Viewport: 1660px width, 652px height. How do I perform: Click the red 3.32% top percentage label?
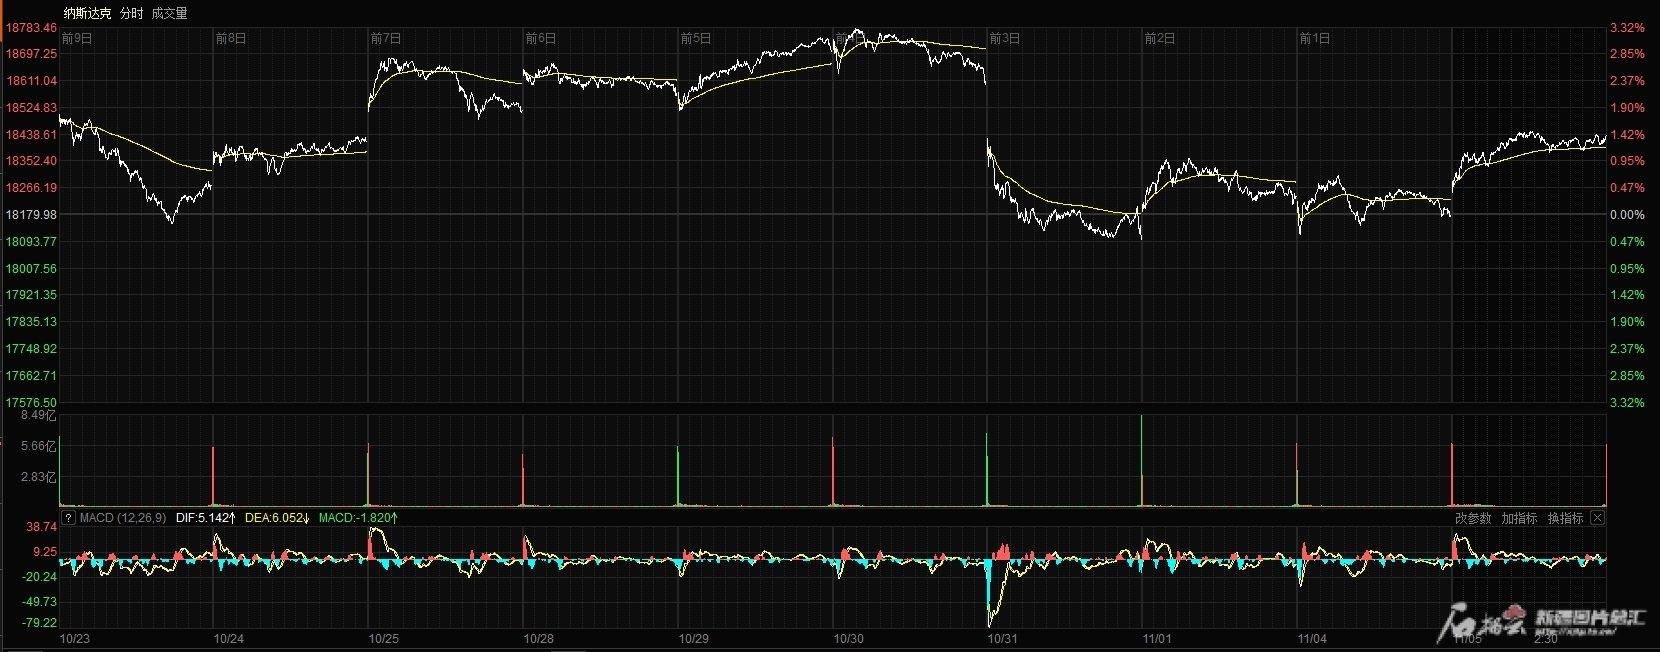(x=1627, y=28)
